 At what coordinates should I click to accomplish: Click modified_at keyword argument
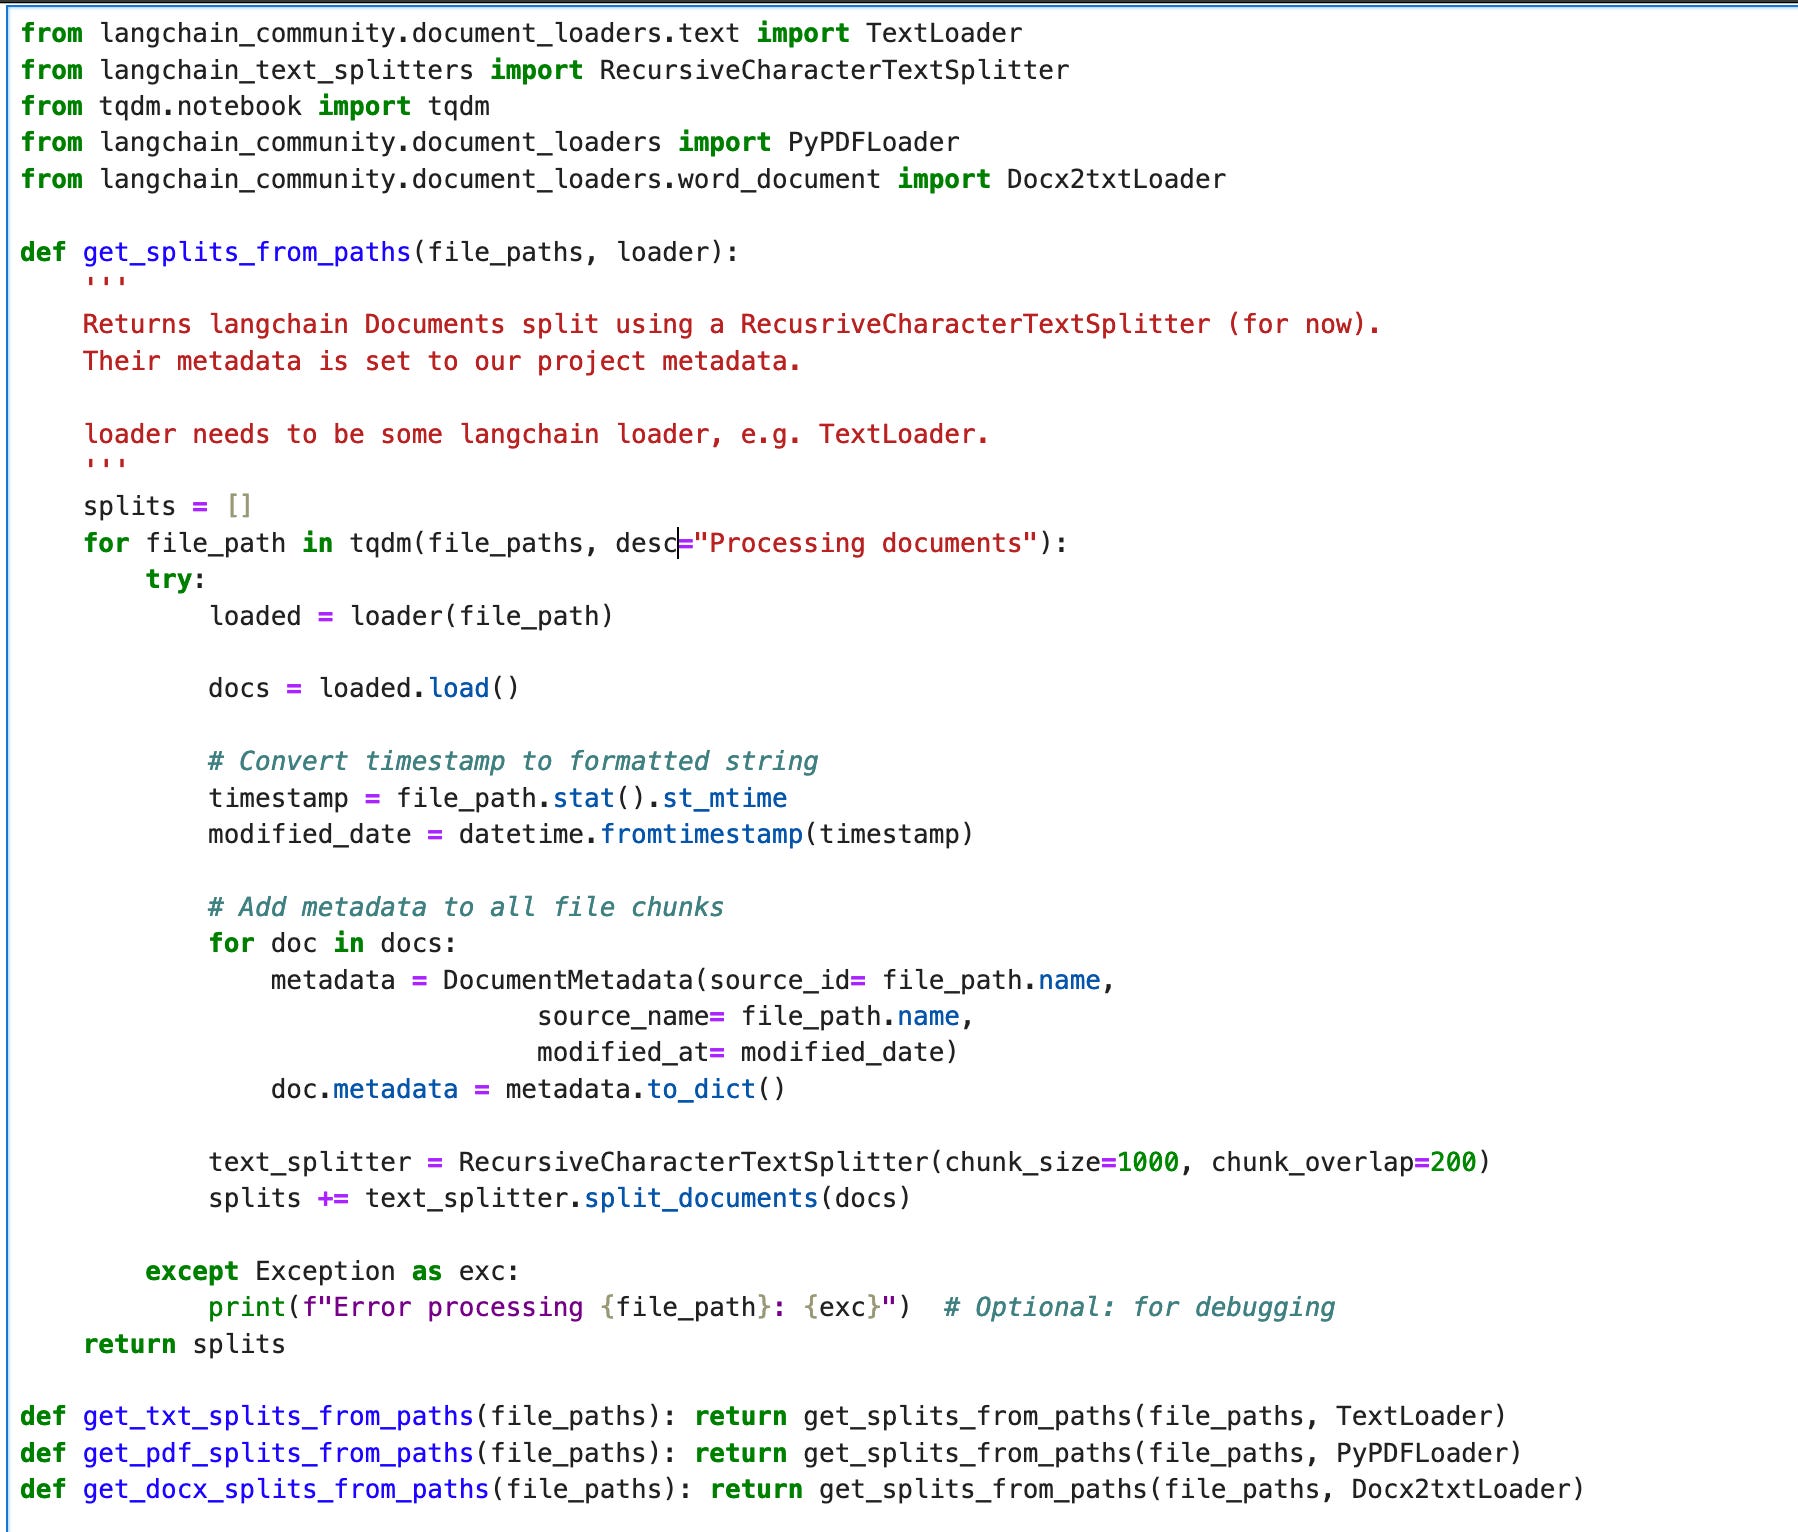tap(623, 1052)
